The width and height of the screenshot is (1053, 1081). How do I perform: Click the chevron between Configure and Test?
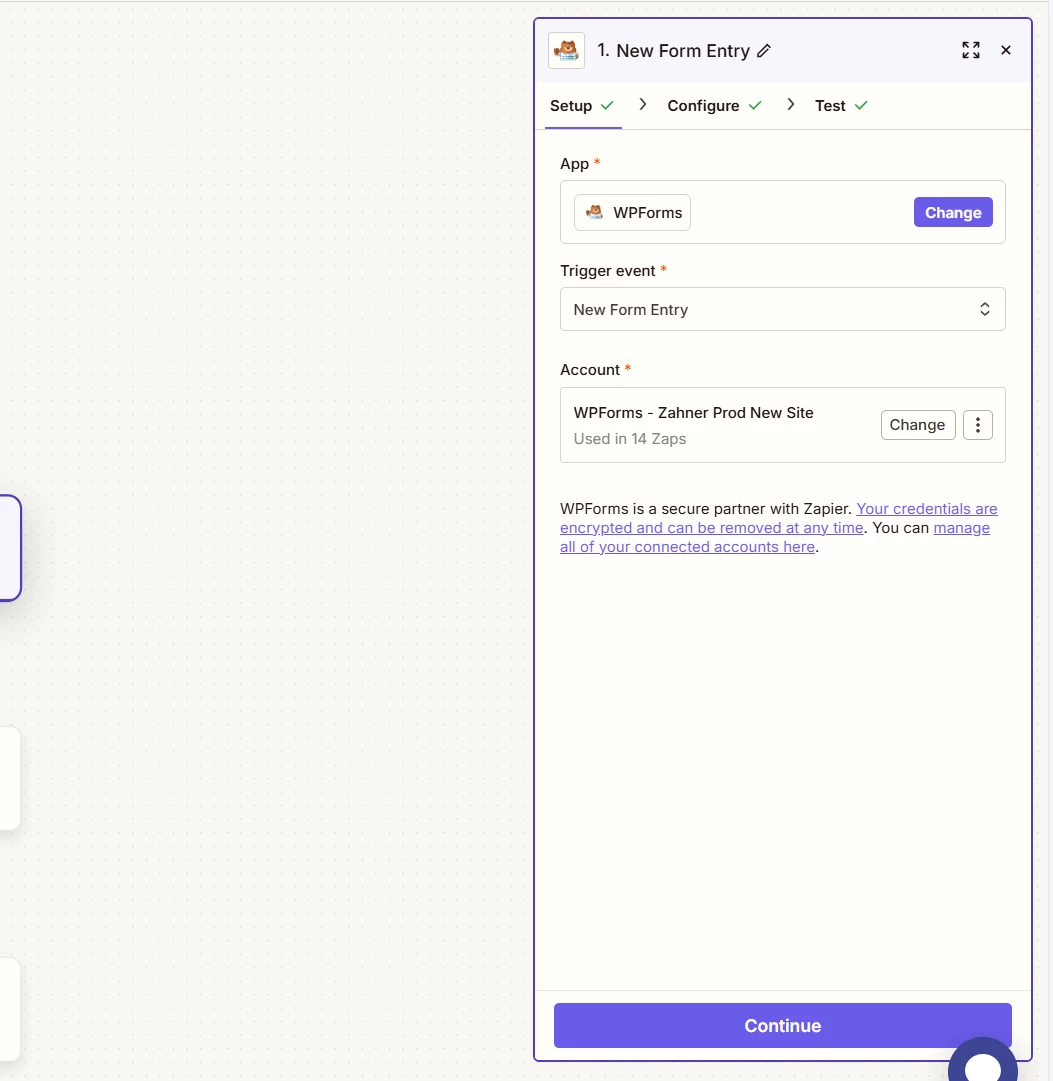point(790,104)
